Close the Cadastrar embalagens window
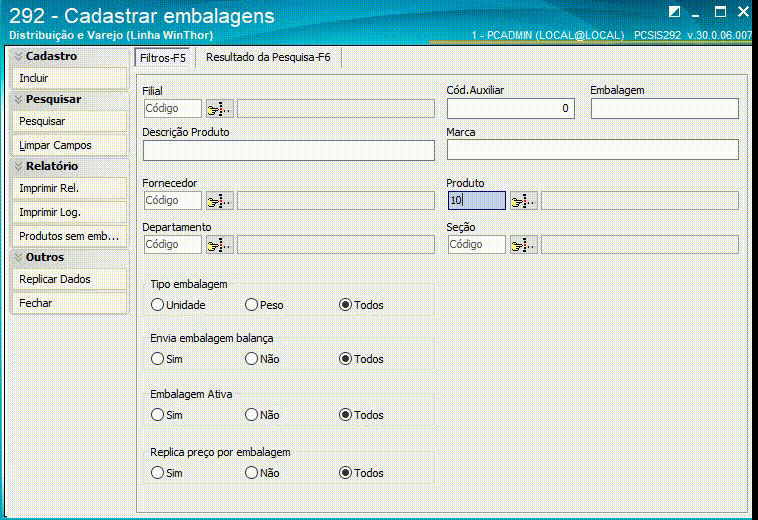 [743, 12]
